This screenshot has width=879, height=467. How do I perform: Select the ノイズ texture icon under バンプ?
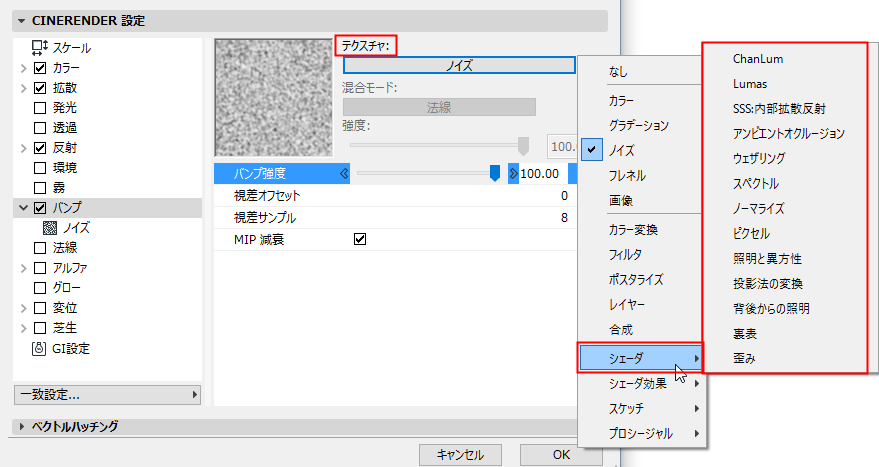[x=50, y=228]
